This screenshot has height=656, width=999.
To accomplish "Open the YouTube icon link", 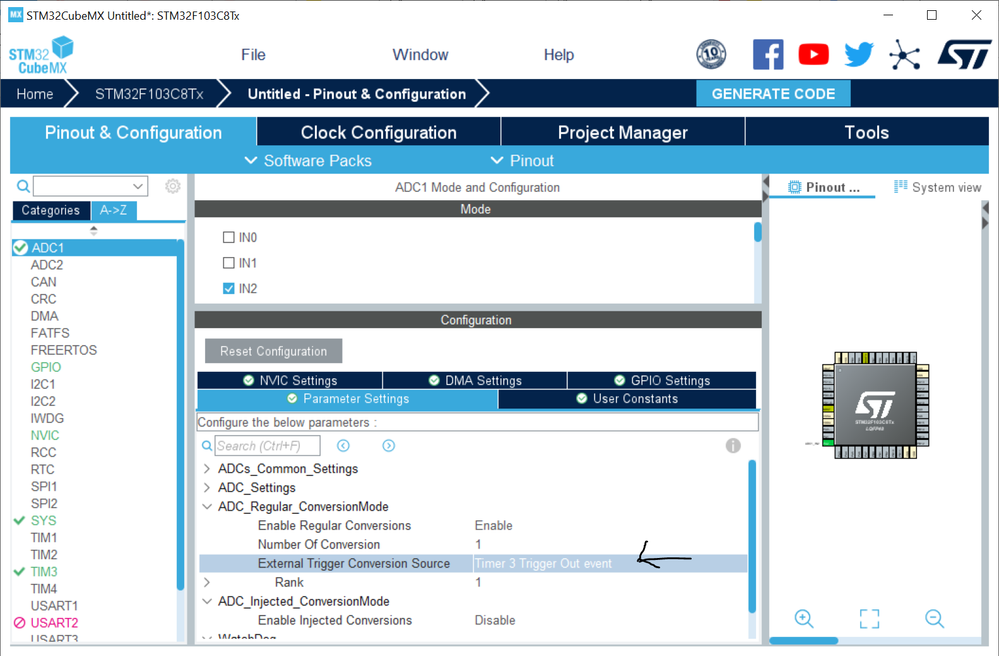I will (814, 55).
